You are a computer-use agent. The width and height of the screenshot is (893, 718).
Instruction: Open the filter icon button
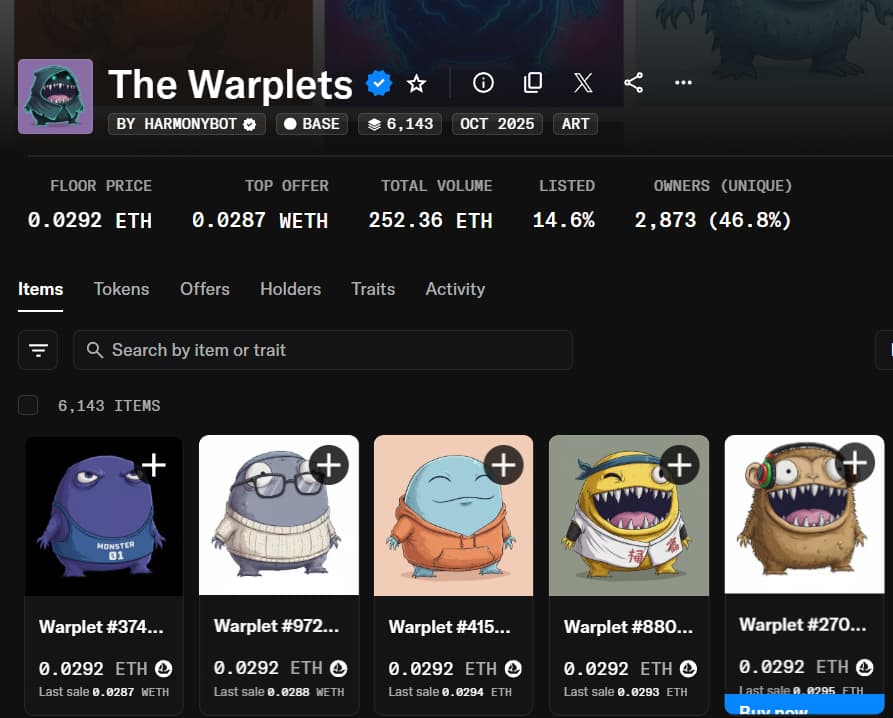point(38,350)
